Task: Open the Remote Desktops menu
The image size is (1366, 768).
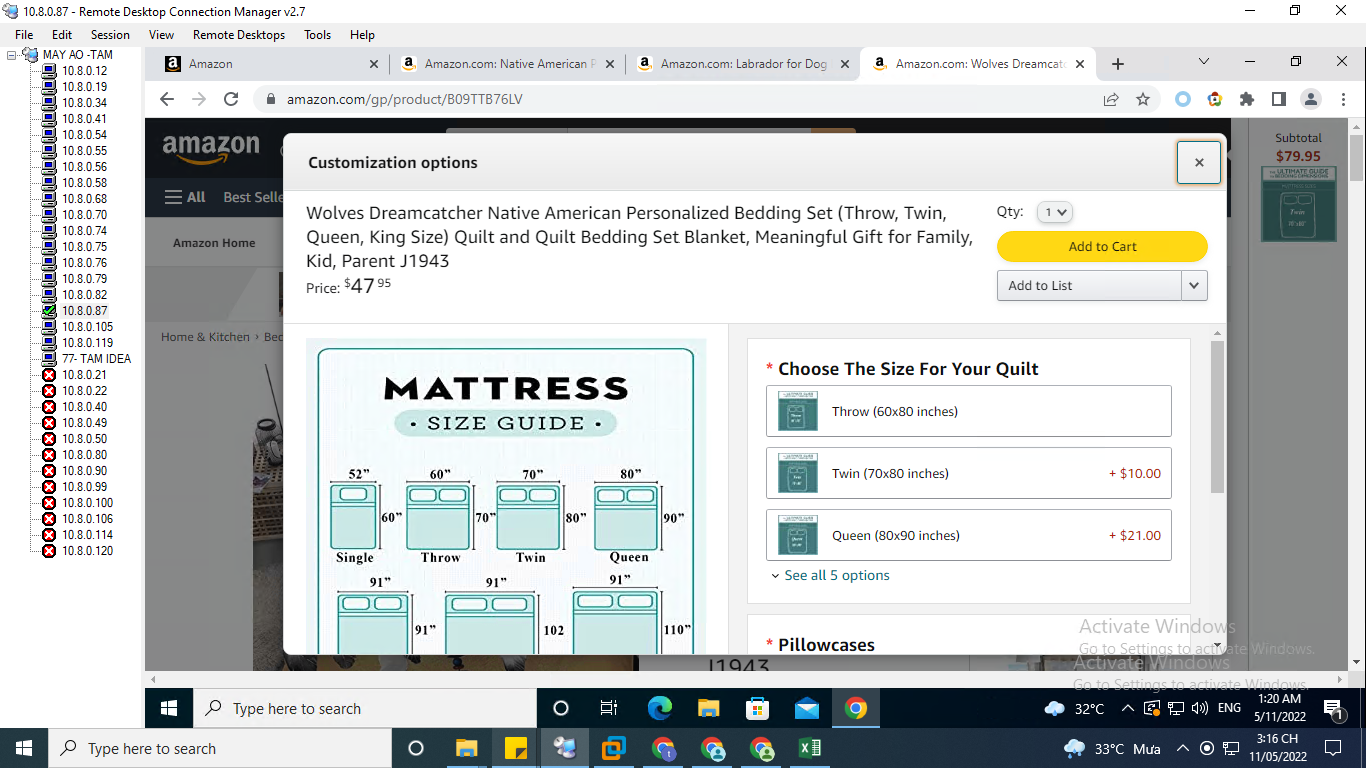Action: point(239,34)
